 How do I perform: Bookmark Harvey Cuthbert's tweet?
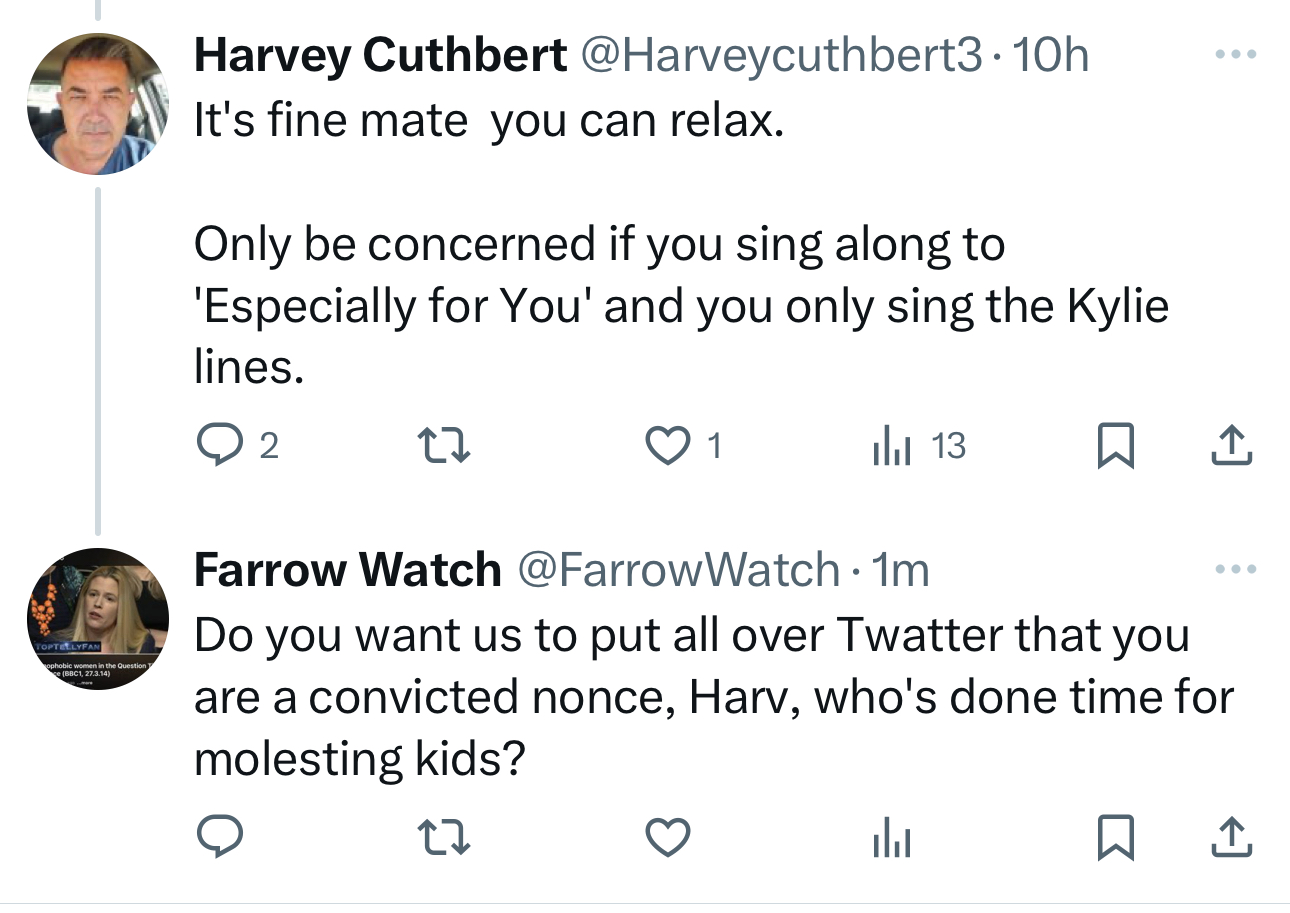click(x=1116, y=446)
